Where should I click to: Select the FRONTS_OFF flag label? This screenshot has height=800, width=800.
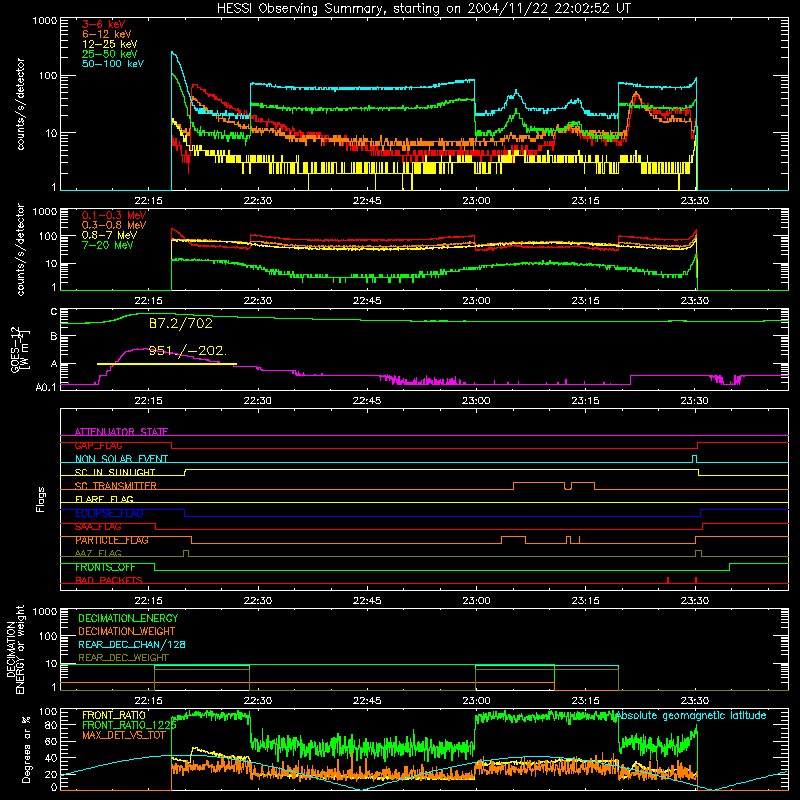[105, 567]
